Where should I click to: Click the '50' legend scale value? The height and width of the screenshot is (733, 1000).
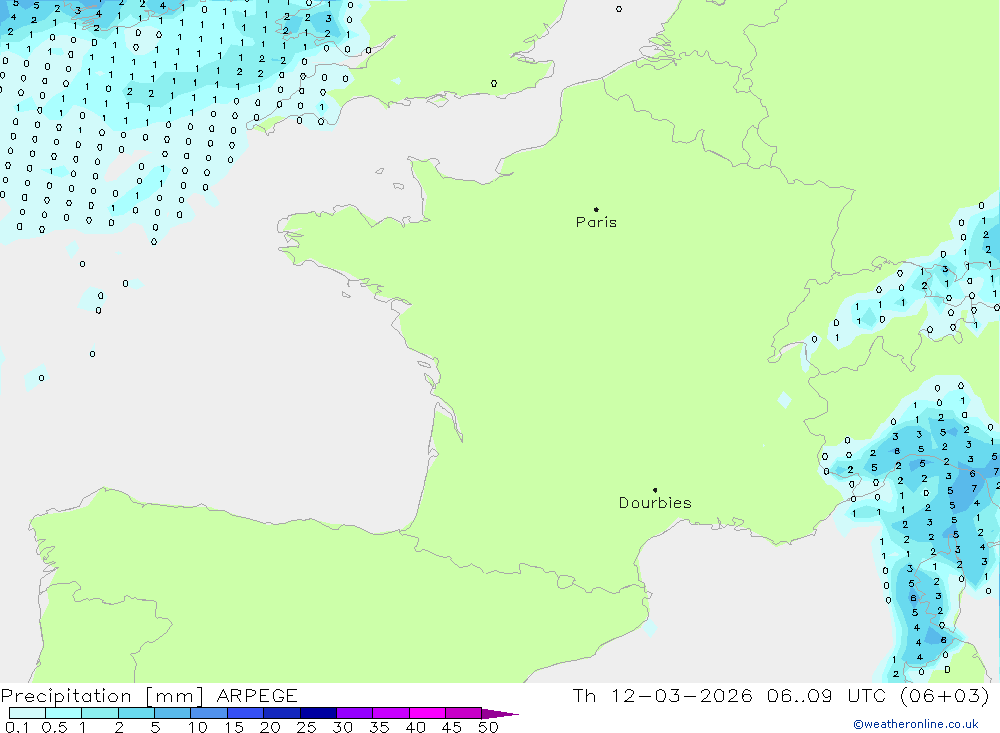(x=488, y=727)
